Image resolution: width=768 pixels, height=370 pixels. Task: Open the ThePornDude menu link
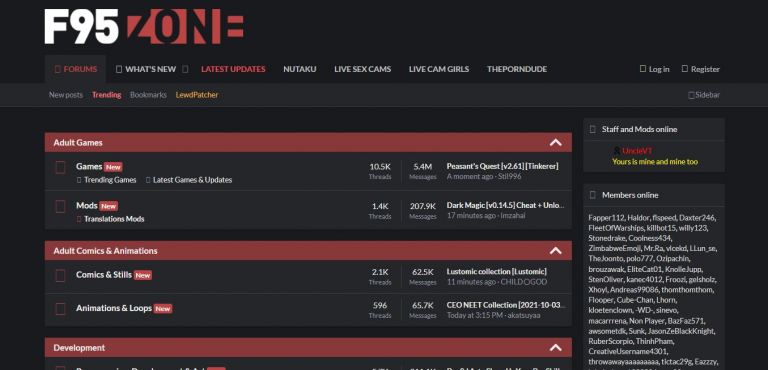(x=517, y=69)
